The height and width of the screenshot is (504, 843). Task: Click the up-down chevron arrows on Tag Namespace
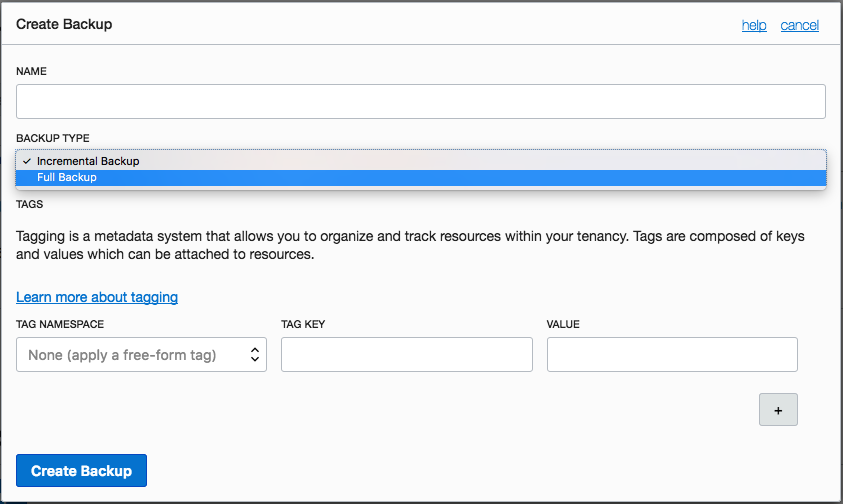255,355
